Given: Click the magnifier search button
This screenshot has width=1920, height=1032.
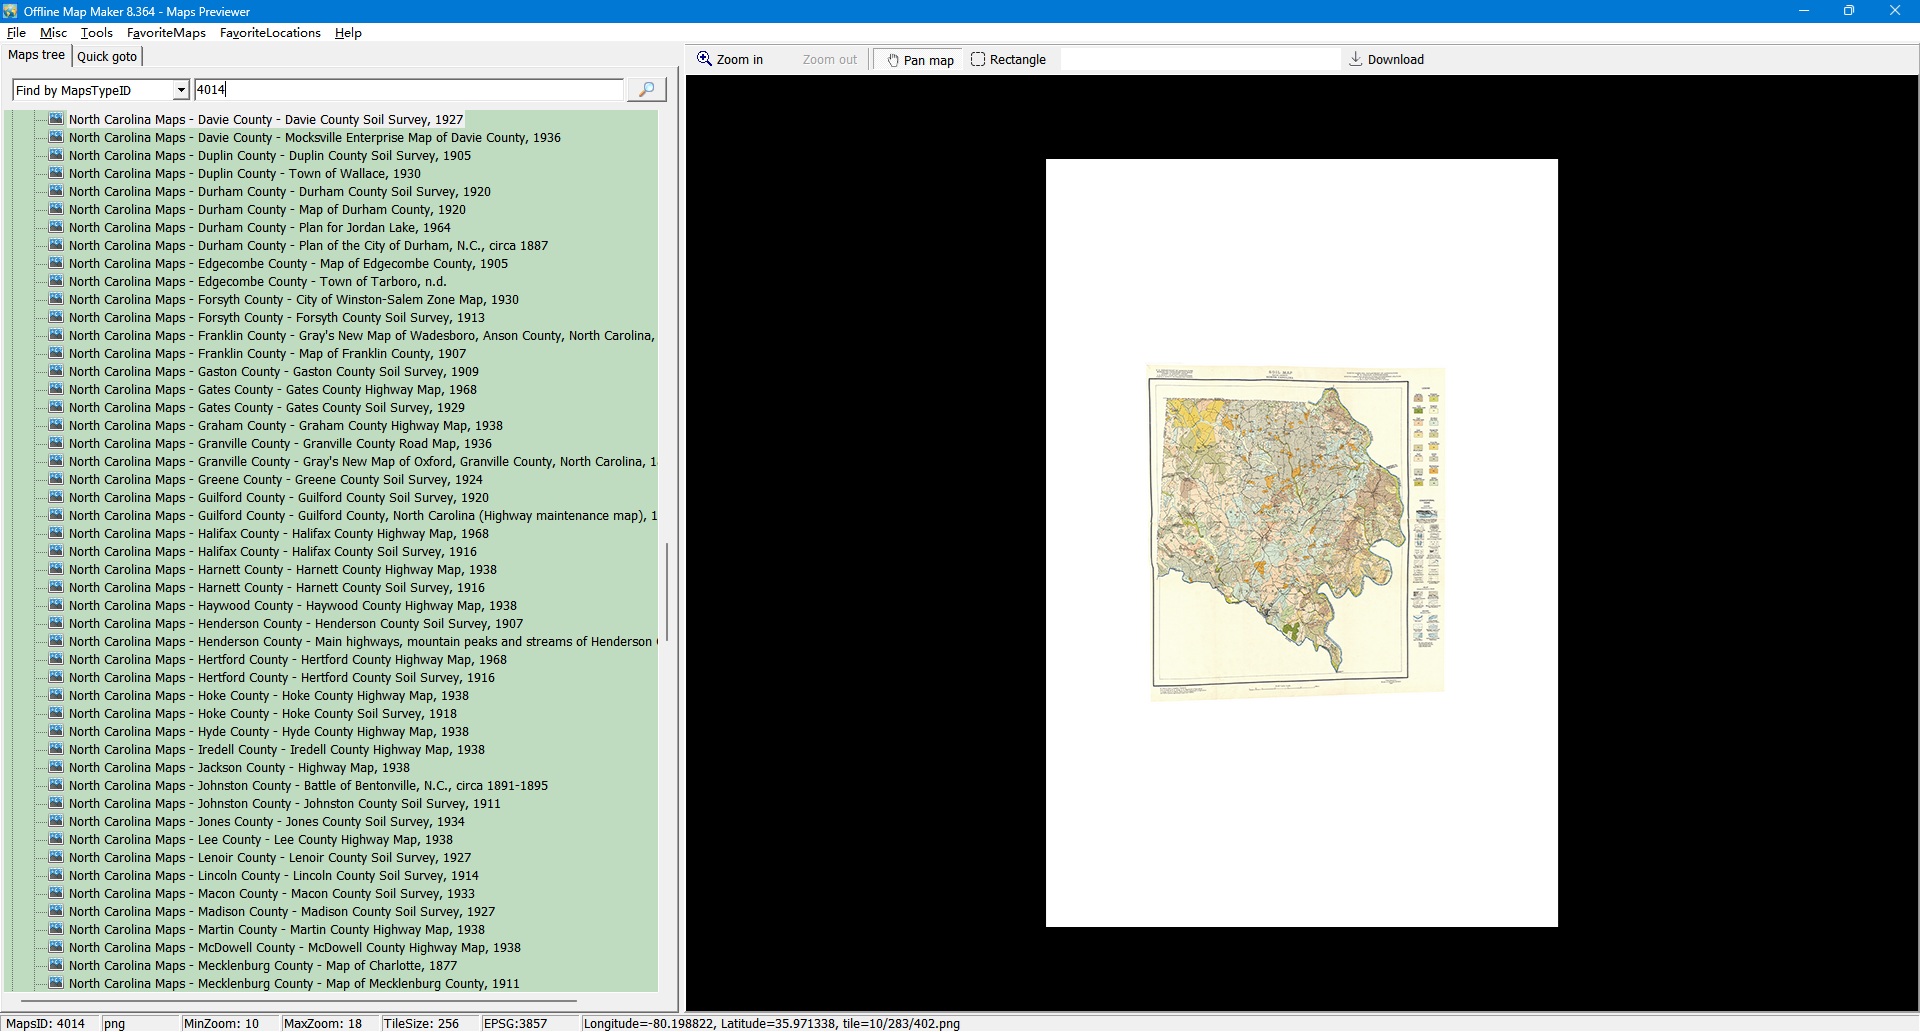Looking at the screenshot, I should (x=646, y=90).
